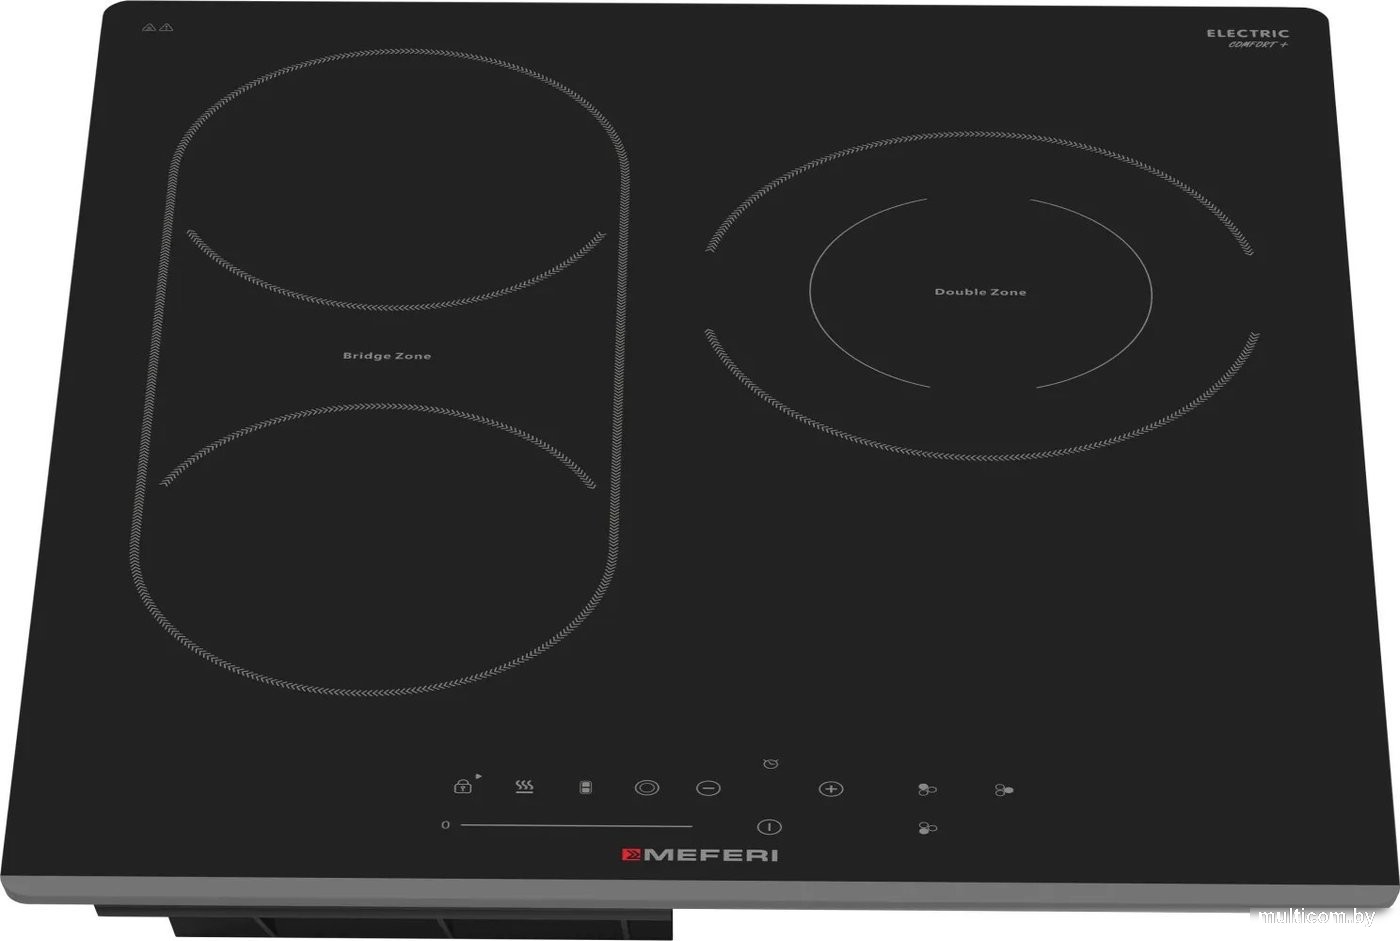Toggle the double ring zone icon
Screen dimensions: 1400x941
(x=647, y=788)
